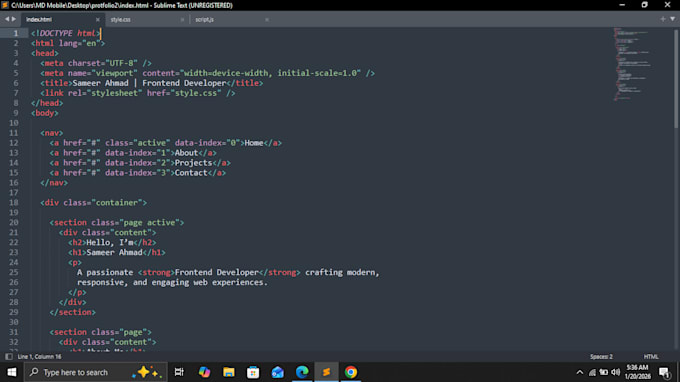Close the script.js tab
This screenshot has height=382, width=680.
click(x=267, y=20)
